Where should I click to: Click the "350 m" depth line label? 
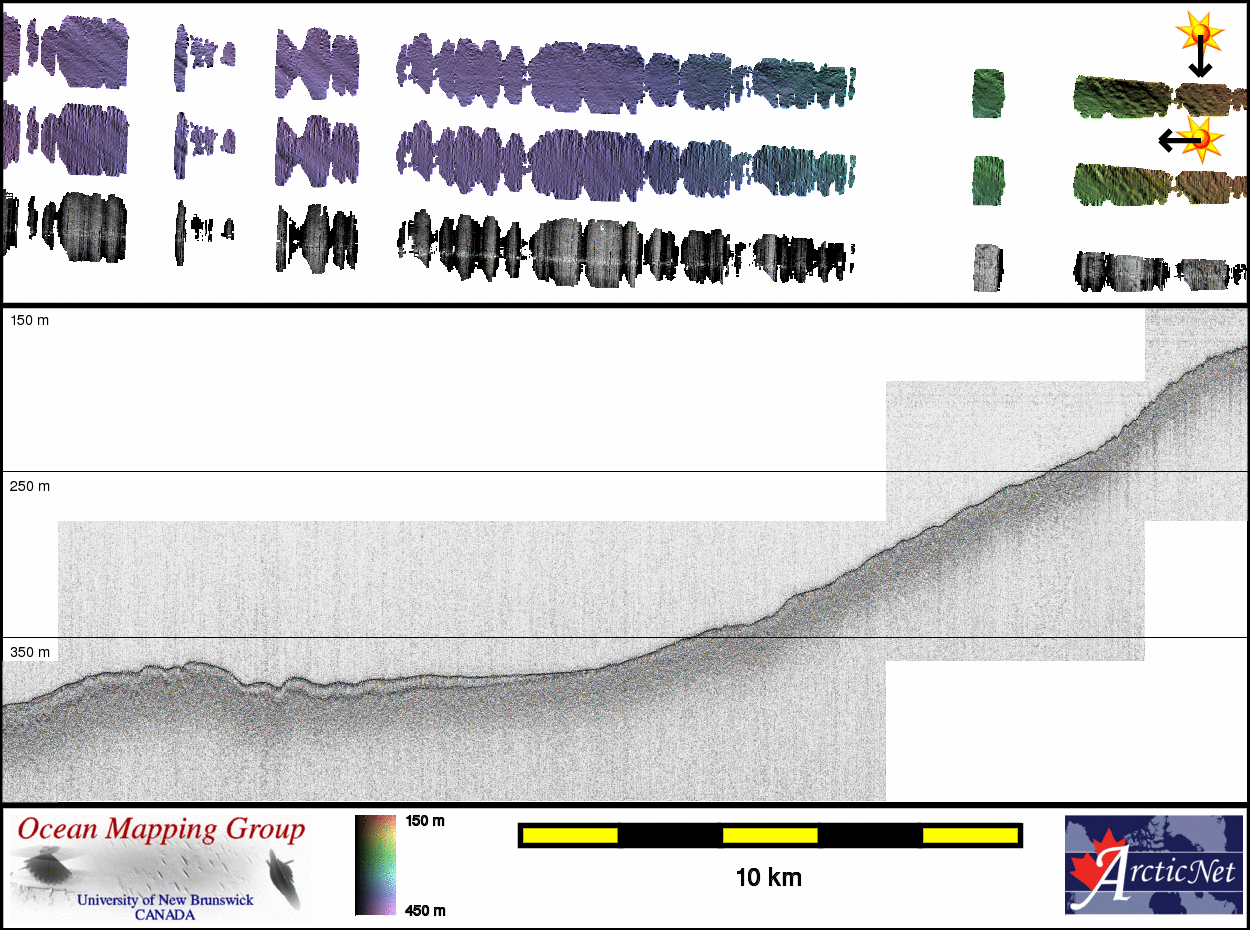click(29, 652)
